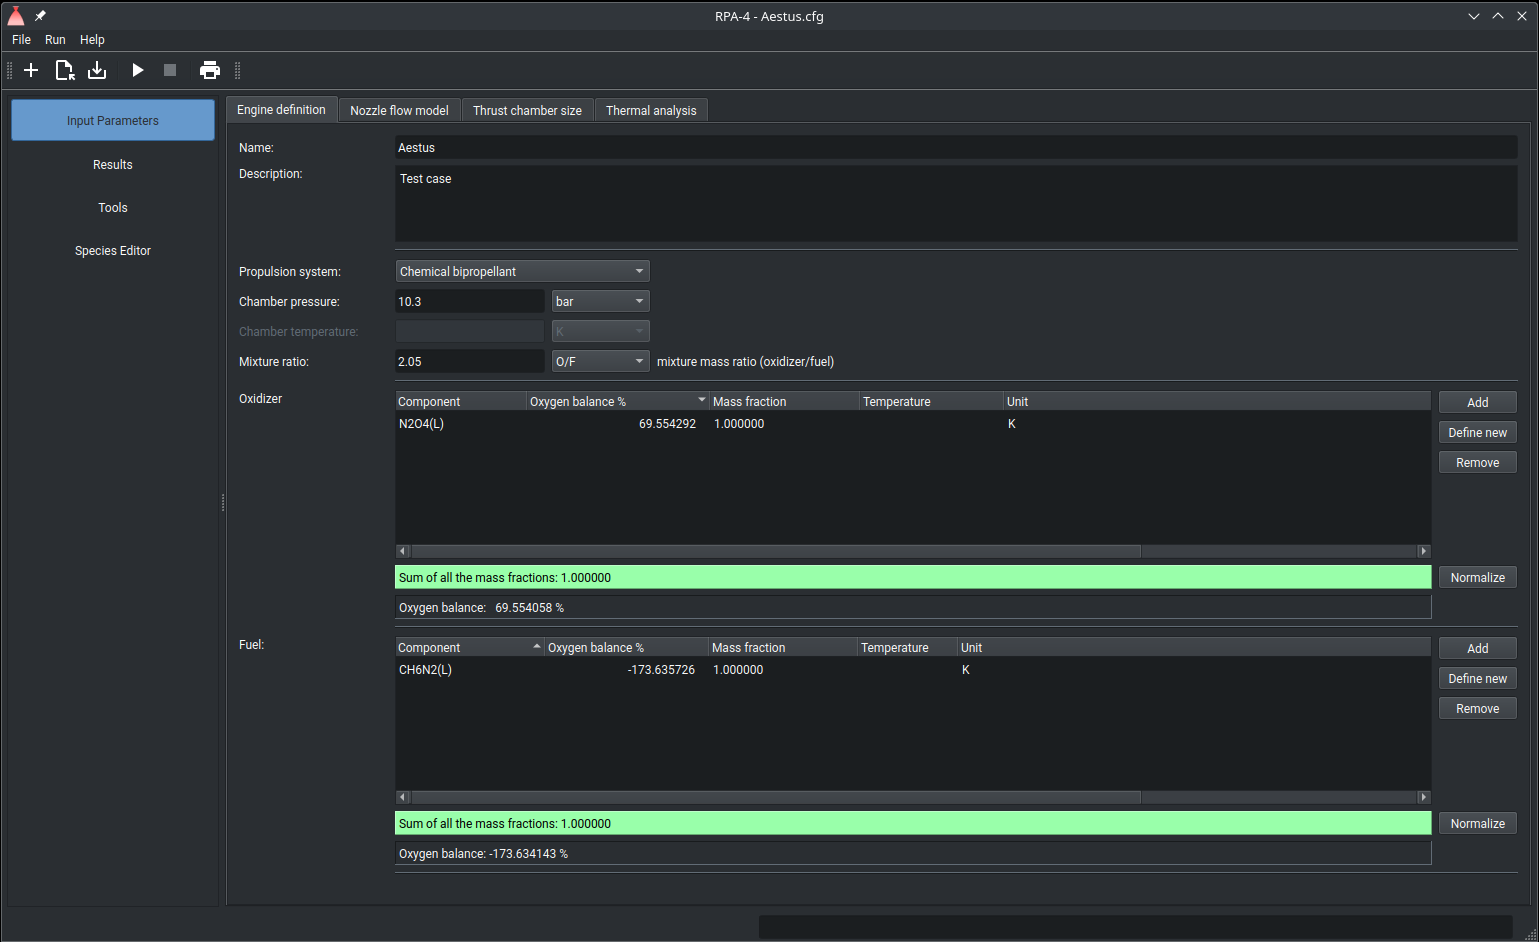Open the Thermal analysis tab
This screenshot has width=1539, height=942.
click(651, 111)
